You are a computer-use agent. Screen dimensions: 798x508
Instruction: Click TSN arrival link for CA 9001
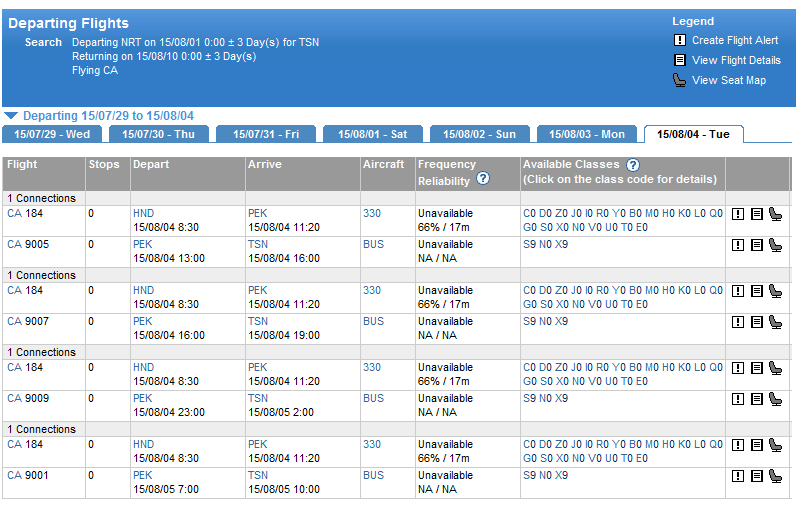pos(258,475)
